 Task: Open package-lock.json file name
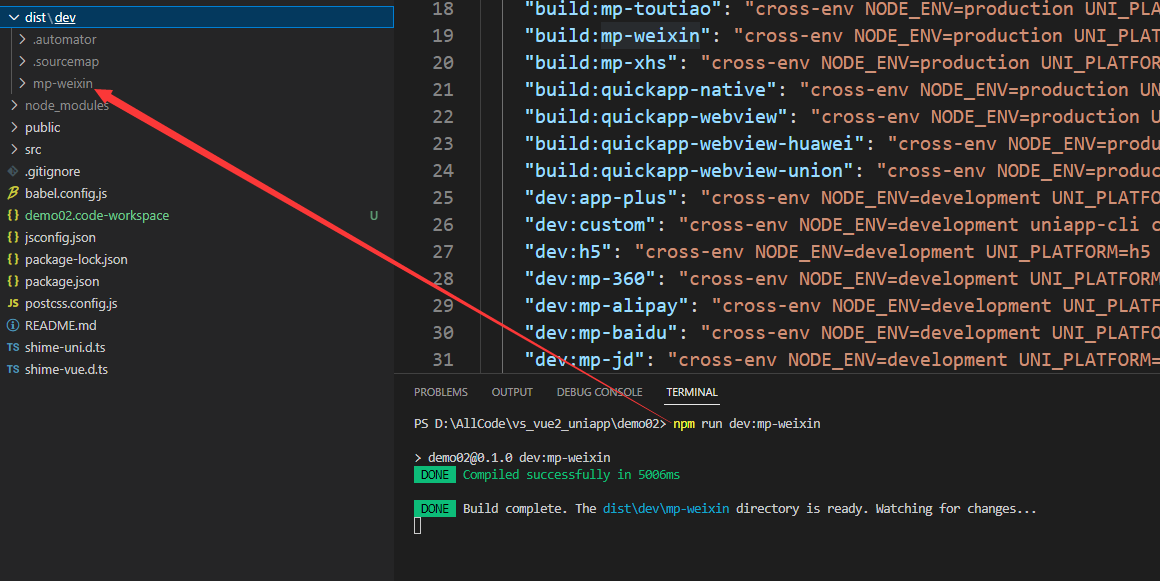[x=76, y=260]
